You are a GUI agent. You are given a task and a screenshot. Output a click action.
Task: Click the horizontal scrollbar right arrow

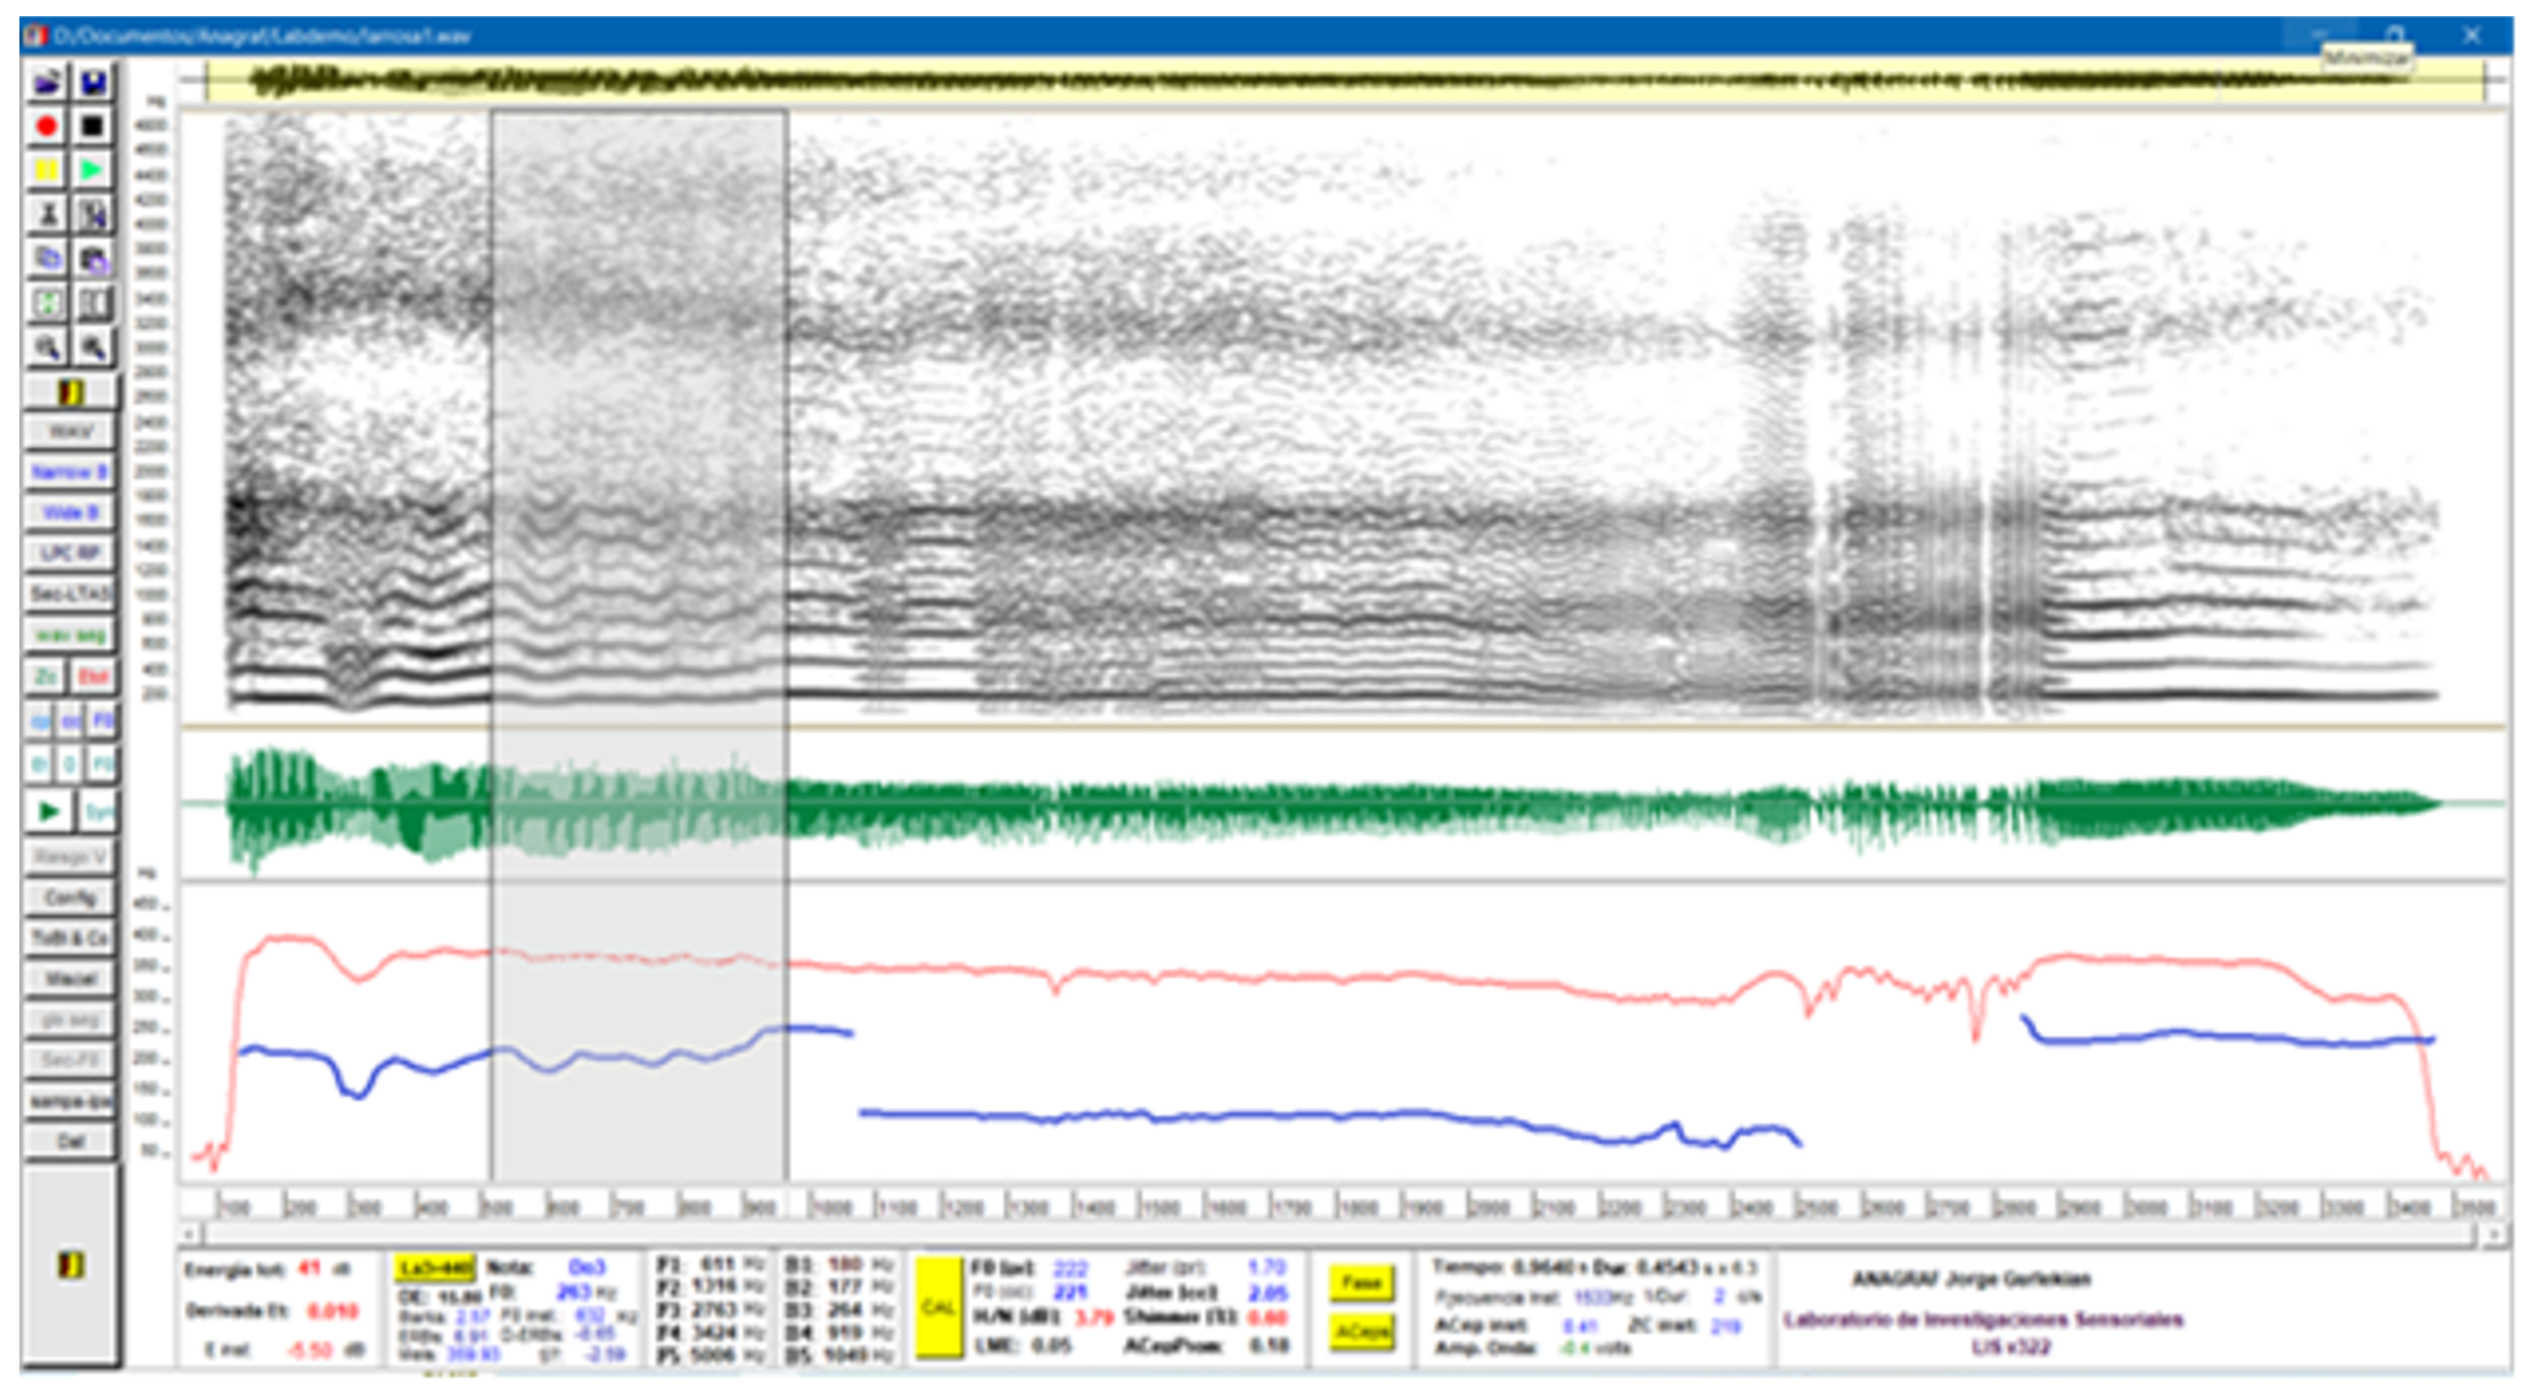(2493, 1234)
